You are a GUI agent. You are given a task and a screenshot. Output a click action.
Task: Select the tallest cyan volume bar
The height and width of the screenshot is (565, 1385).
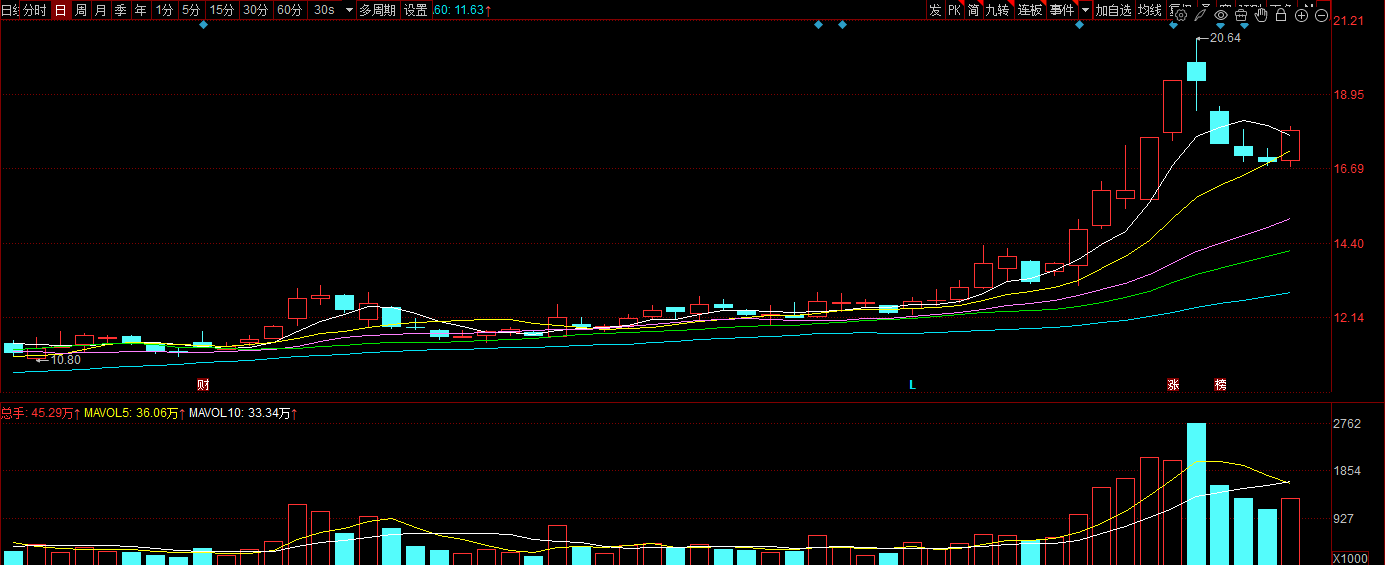pyautogui.click(x=1196, y=494)
